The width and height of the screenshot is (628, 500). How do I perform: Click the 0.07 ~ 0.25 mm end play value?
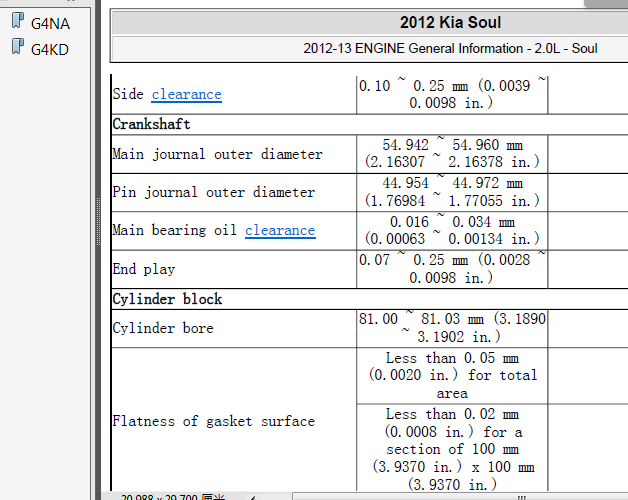point(452,269)
